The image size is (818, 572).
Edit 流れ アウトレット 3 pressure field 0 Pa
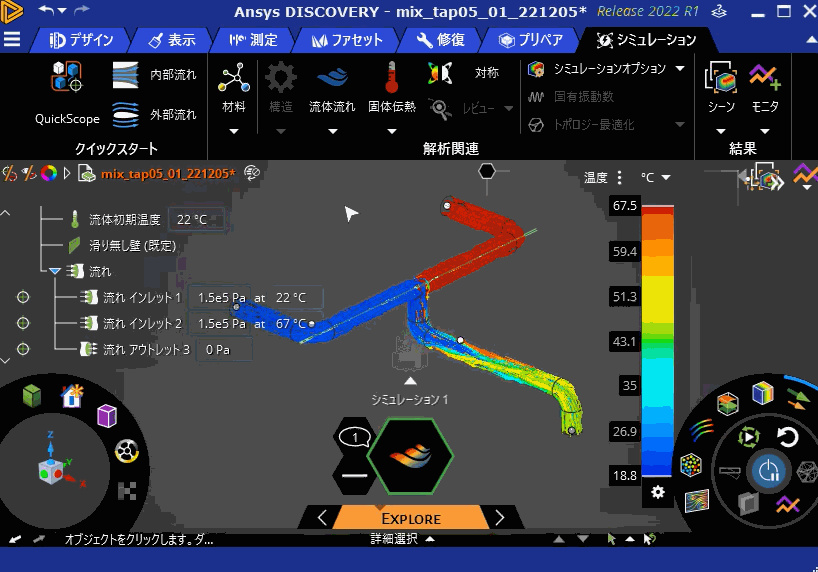tap(225, 350)
